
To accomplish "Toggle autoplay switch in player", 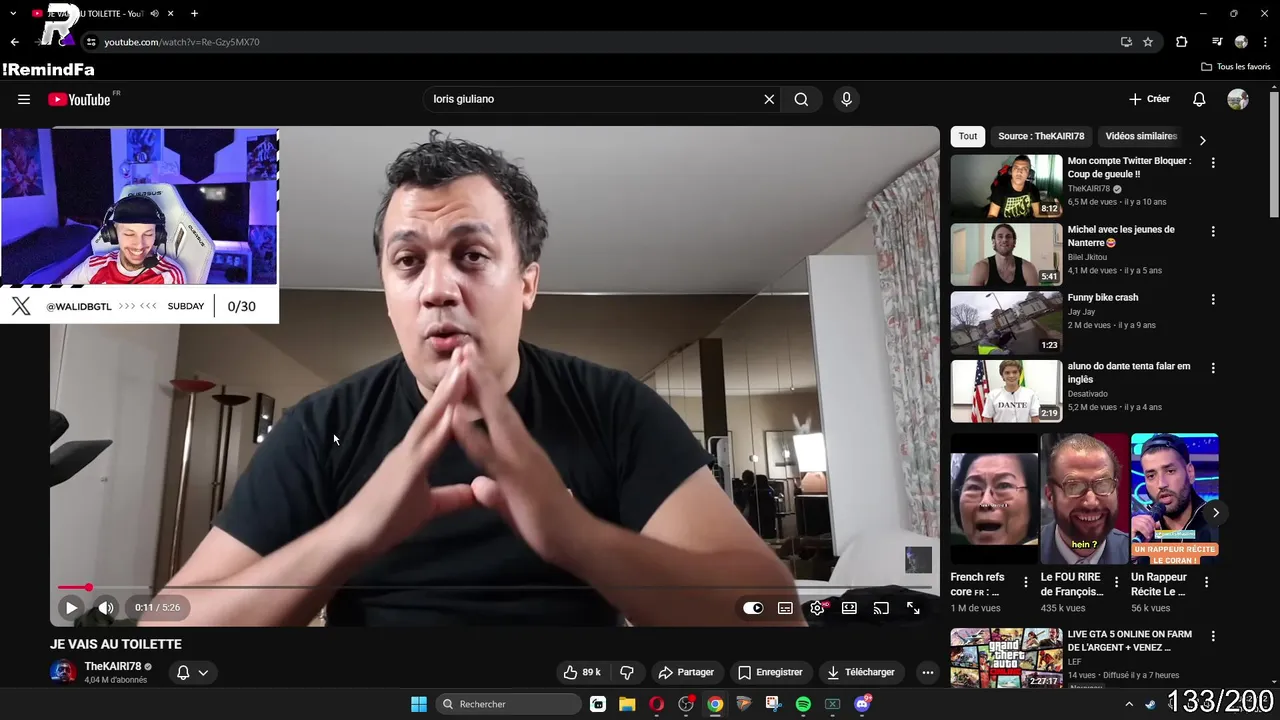I will tap(753, 608).
